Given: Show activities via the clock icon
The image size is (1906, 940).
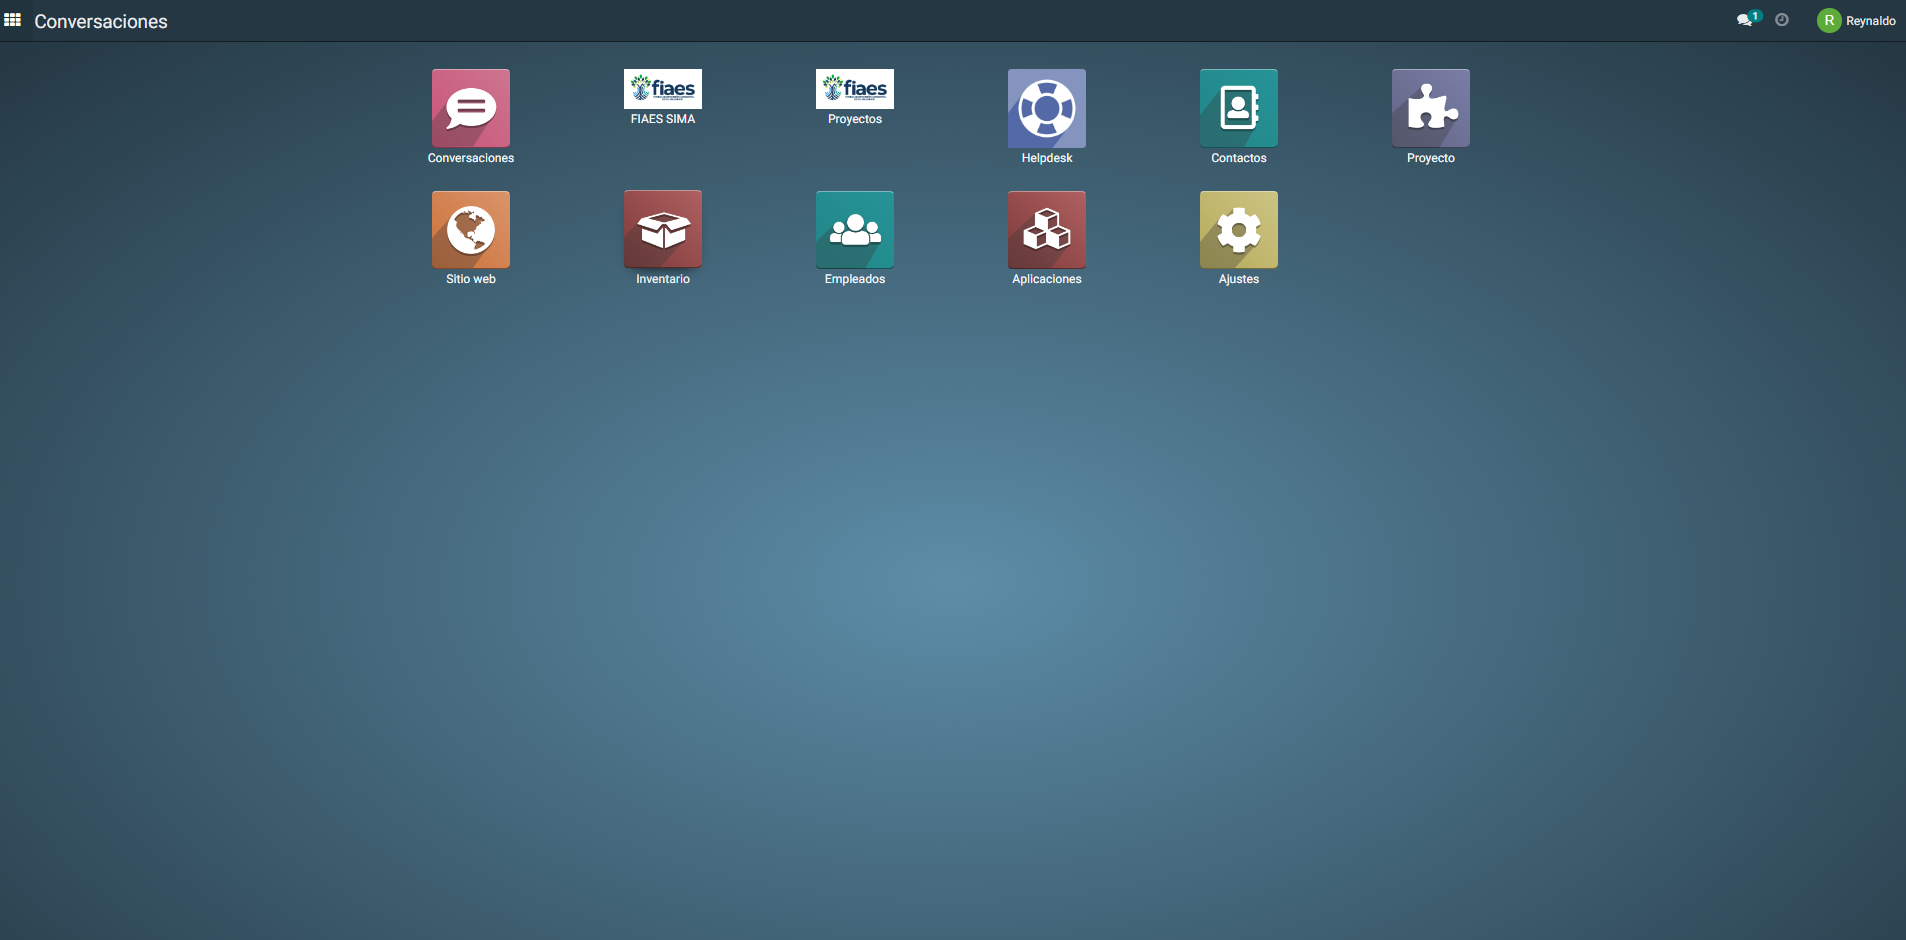Looking at the screenshot, I should pos(1782,20).
